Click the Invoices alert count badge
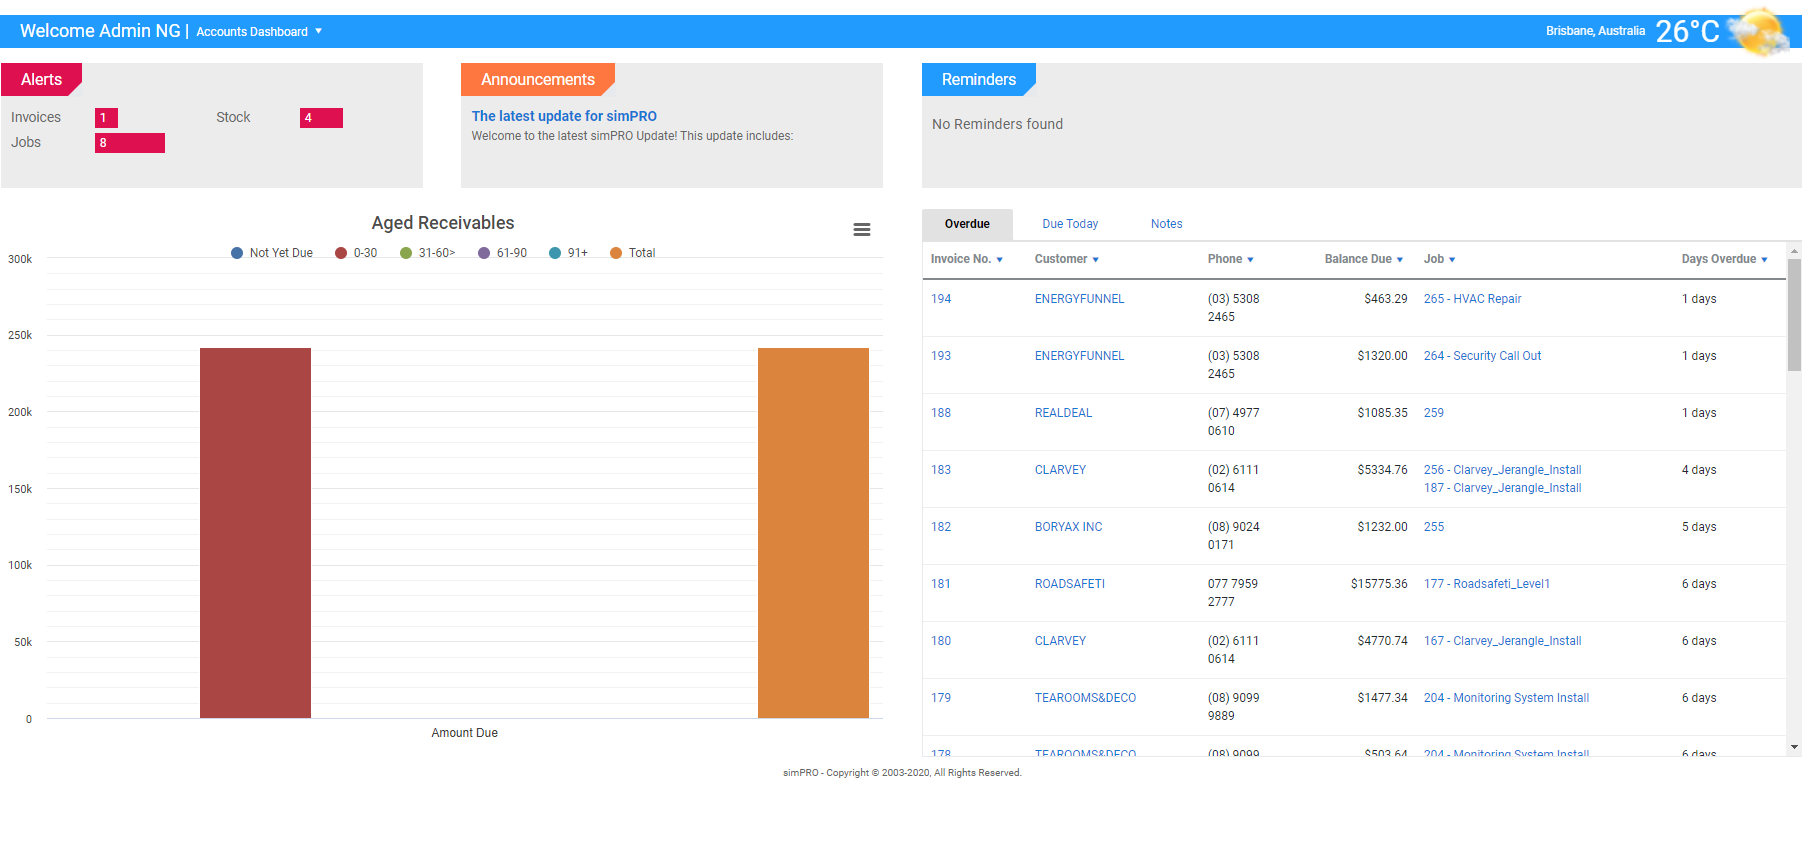 106,118
